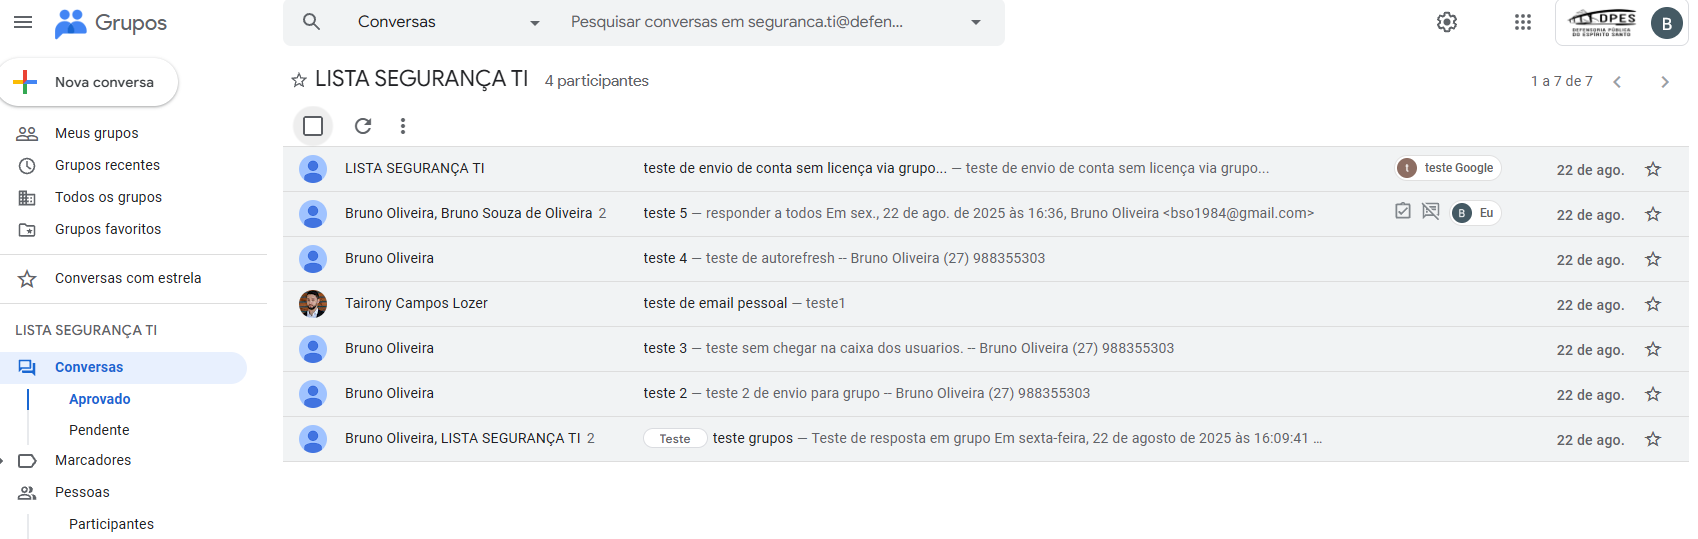Toggle the select all conversations checkbox
This screenshot has height=539, width=1698.
coord(313,126)
